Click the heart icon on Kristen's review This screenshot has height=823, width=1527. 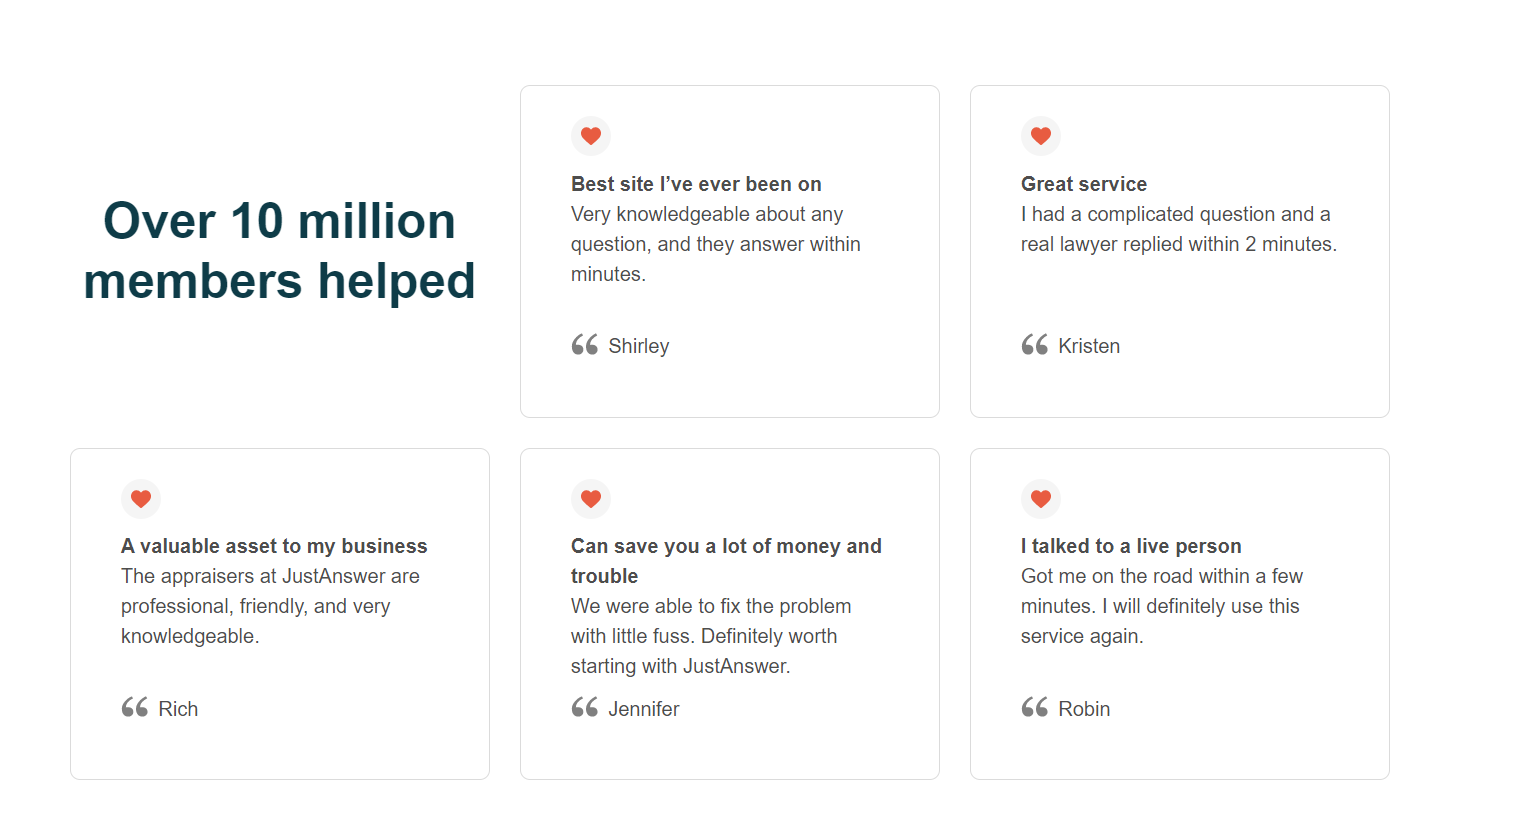(1041, 136)
